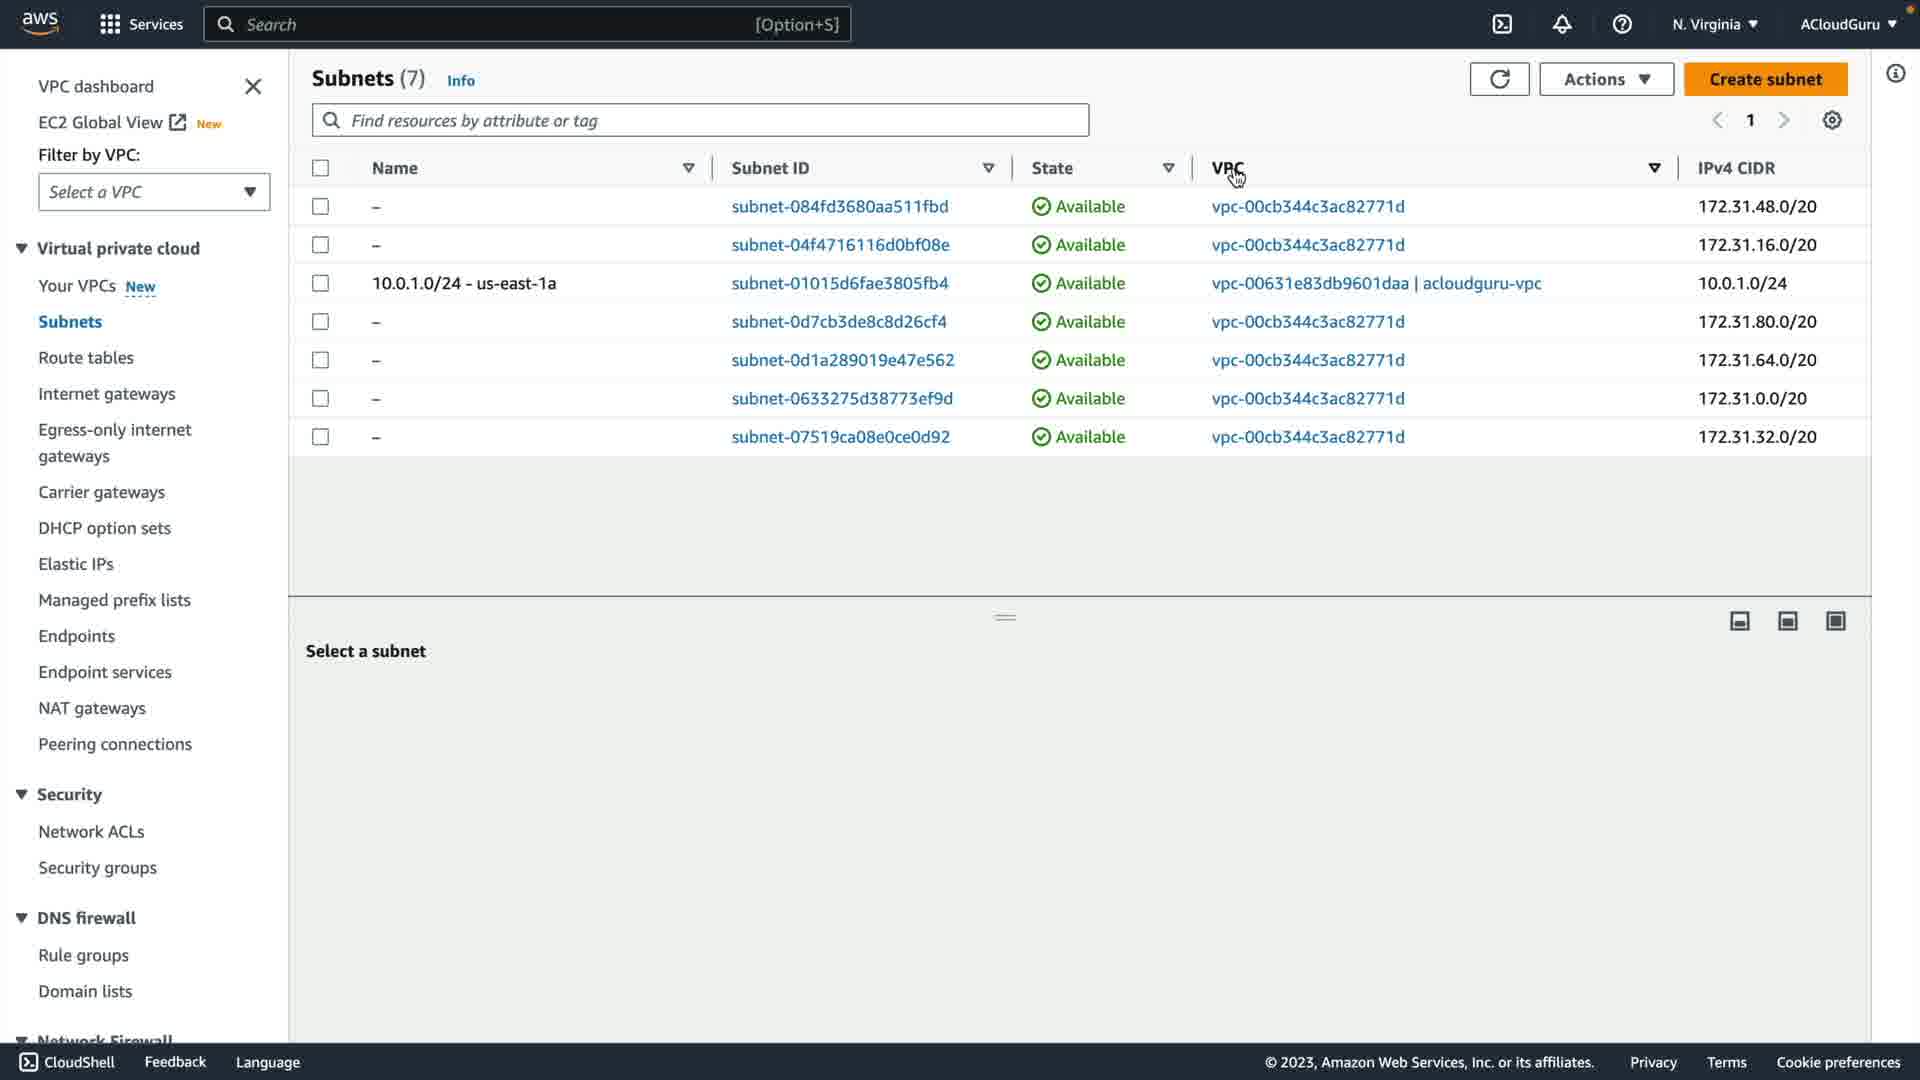This screenshot has height=1080, width=1920.
Task: Click the Find resources search field
Action: [700, 120]
